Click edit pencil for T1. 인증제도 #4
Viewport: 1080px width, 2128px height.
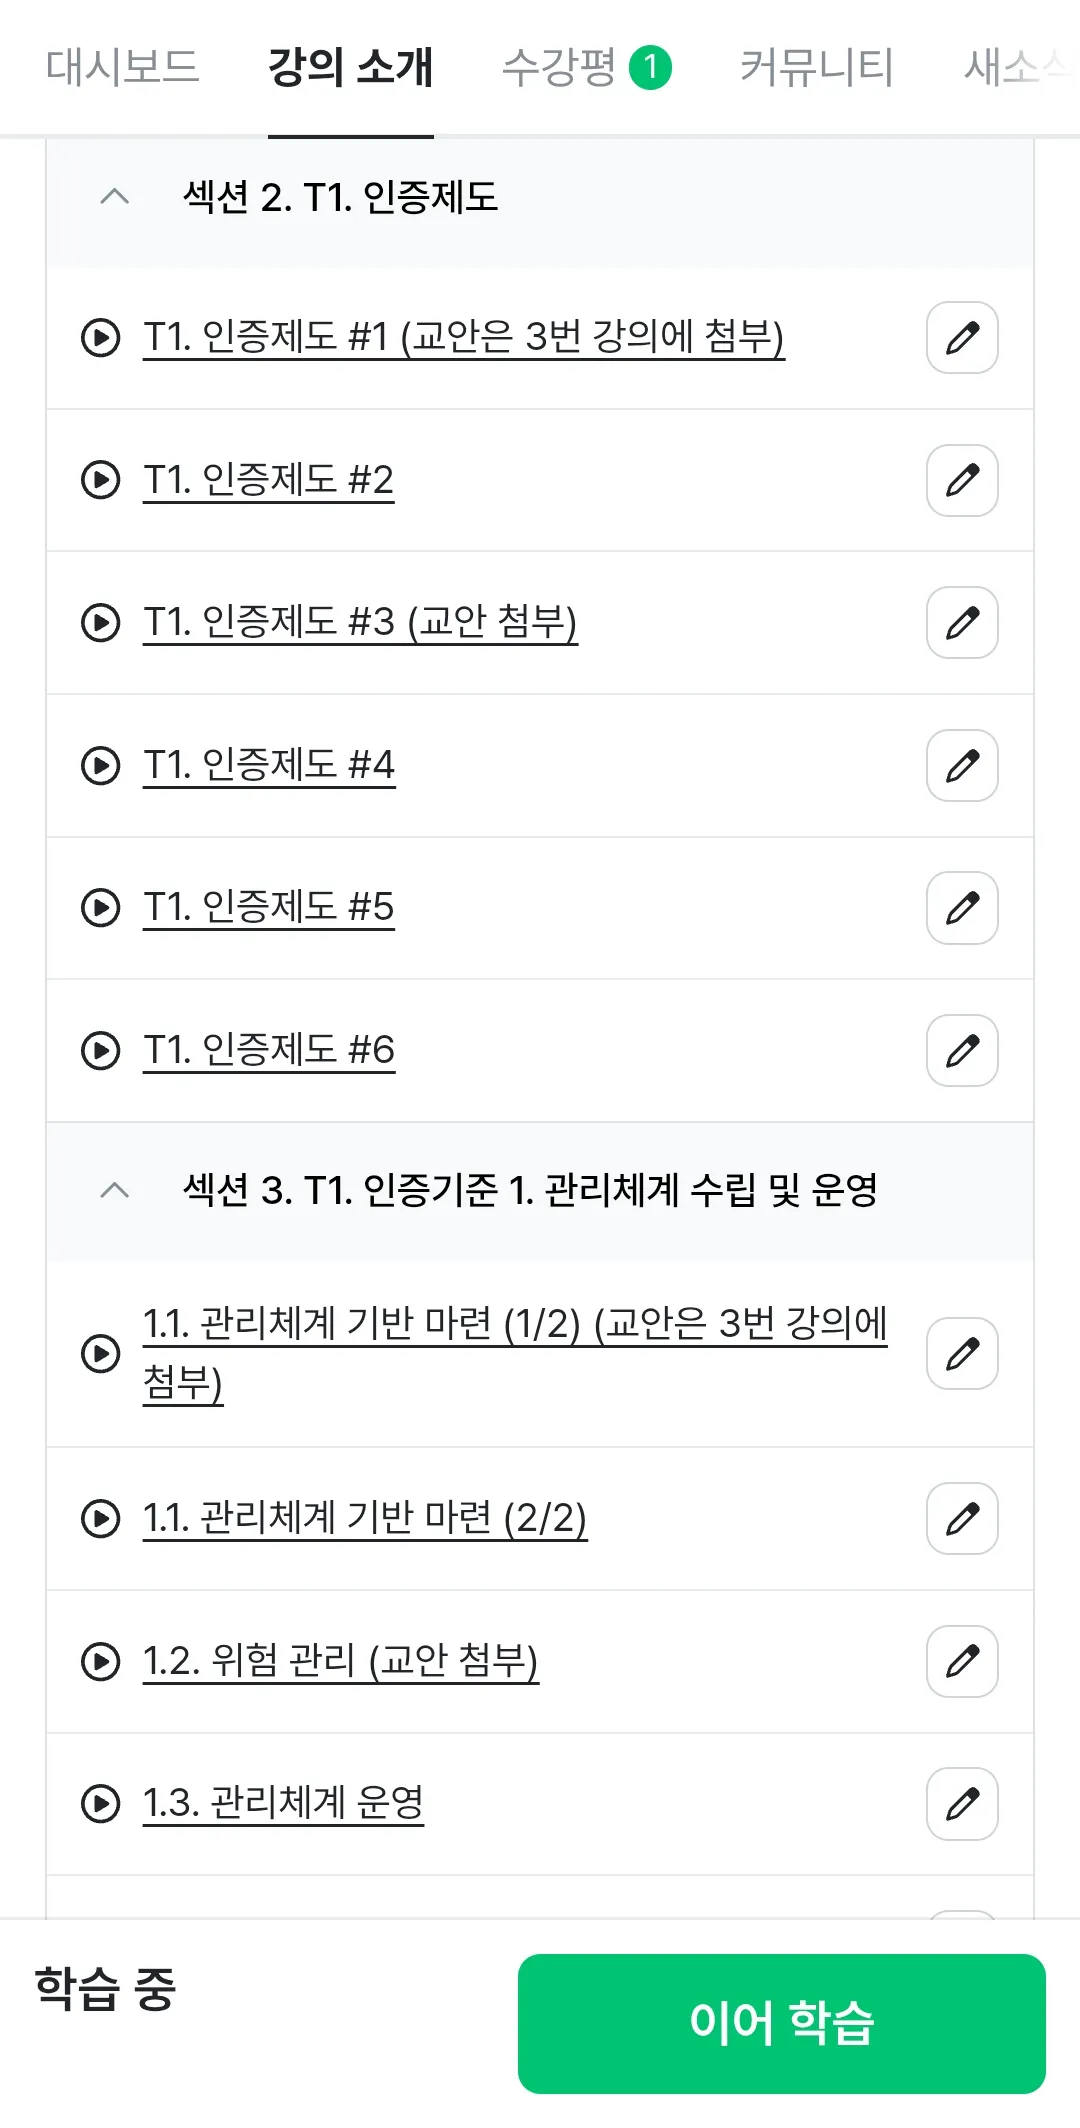tap(962, 766)
